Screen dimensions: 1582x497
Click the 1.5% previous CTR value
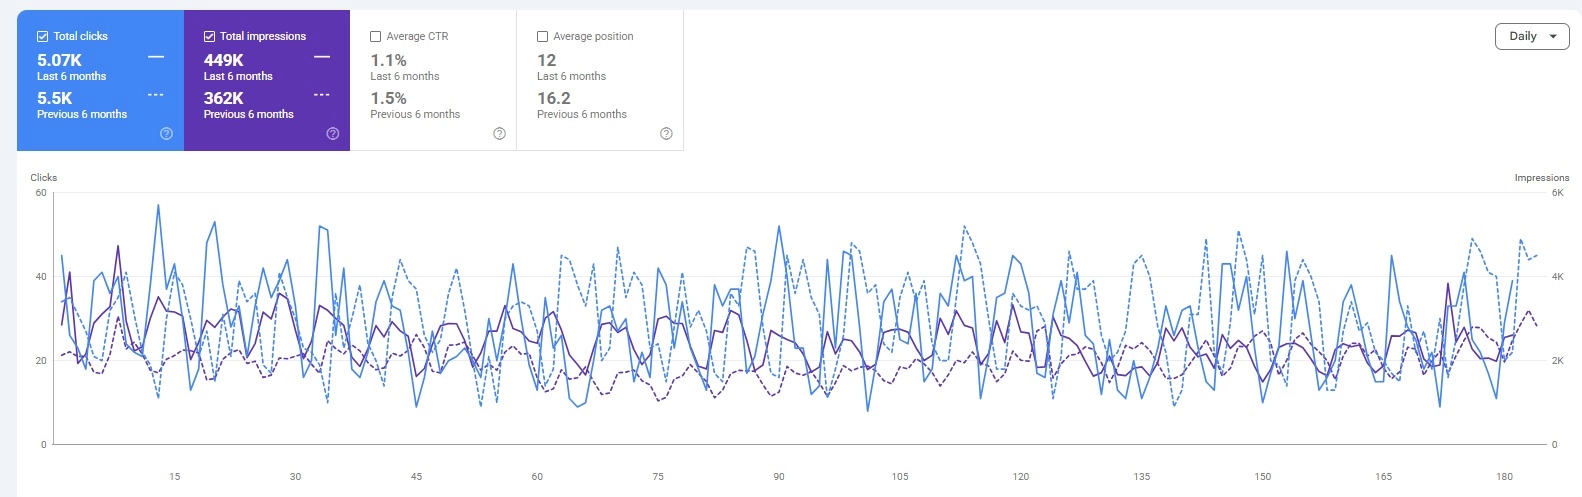tap(388, 98)
